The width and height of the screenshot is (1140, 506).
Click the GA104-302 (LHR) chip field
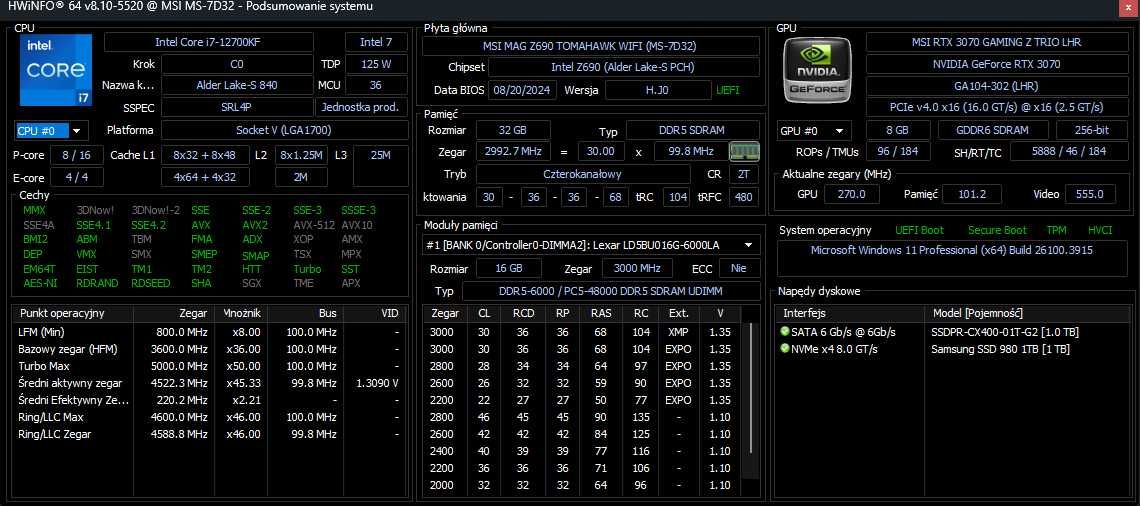point(997,85)
